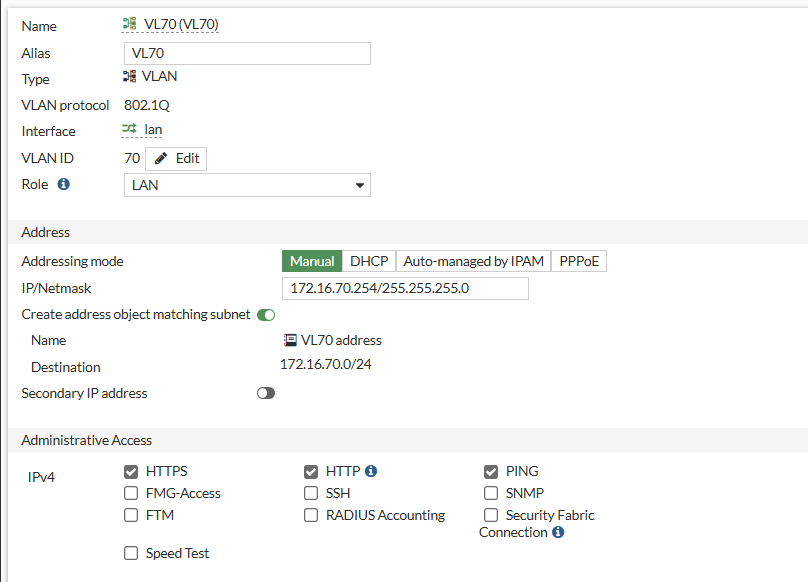Enable Security Fabric Connection checkbox
808x582 pixels.
[491, 515]
